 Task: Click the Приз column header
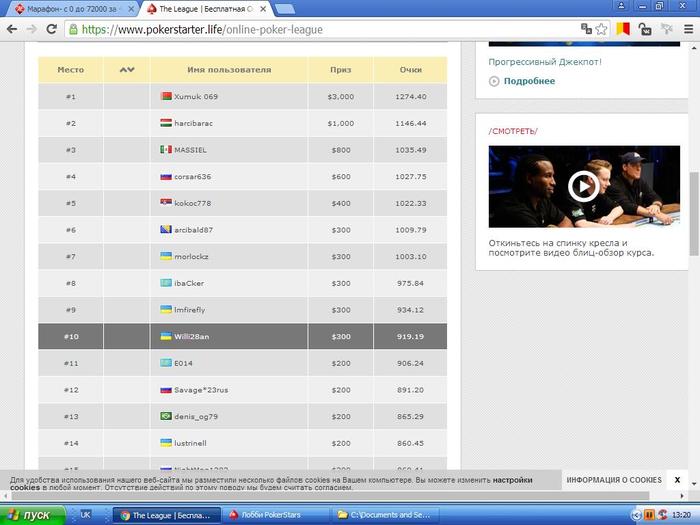341,70
